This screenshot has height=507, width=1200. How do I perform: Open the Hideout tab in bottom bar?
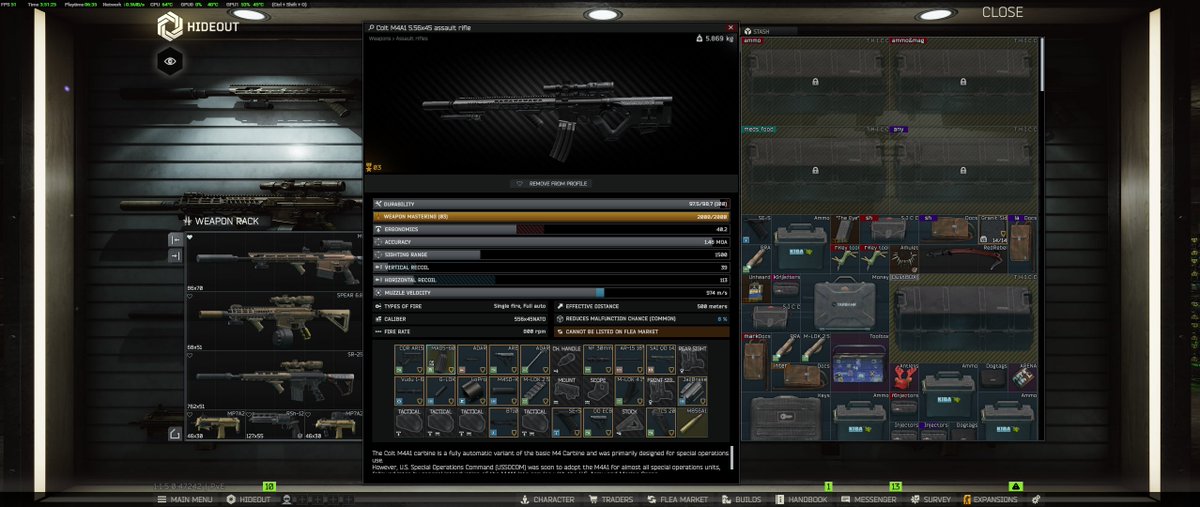click(248, 499)
